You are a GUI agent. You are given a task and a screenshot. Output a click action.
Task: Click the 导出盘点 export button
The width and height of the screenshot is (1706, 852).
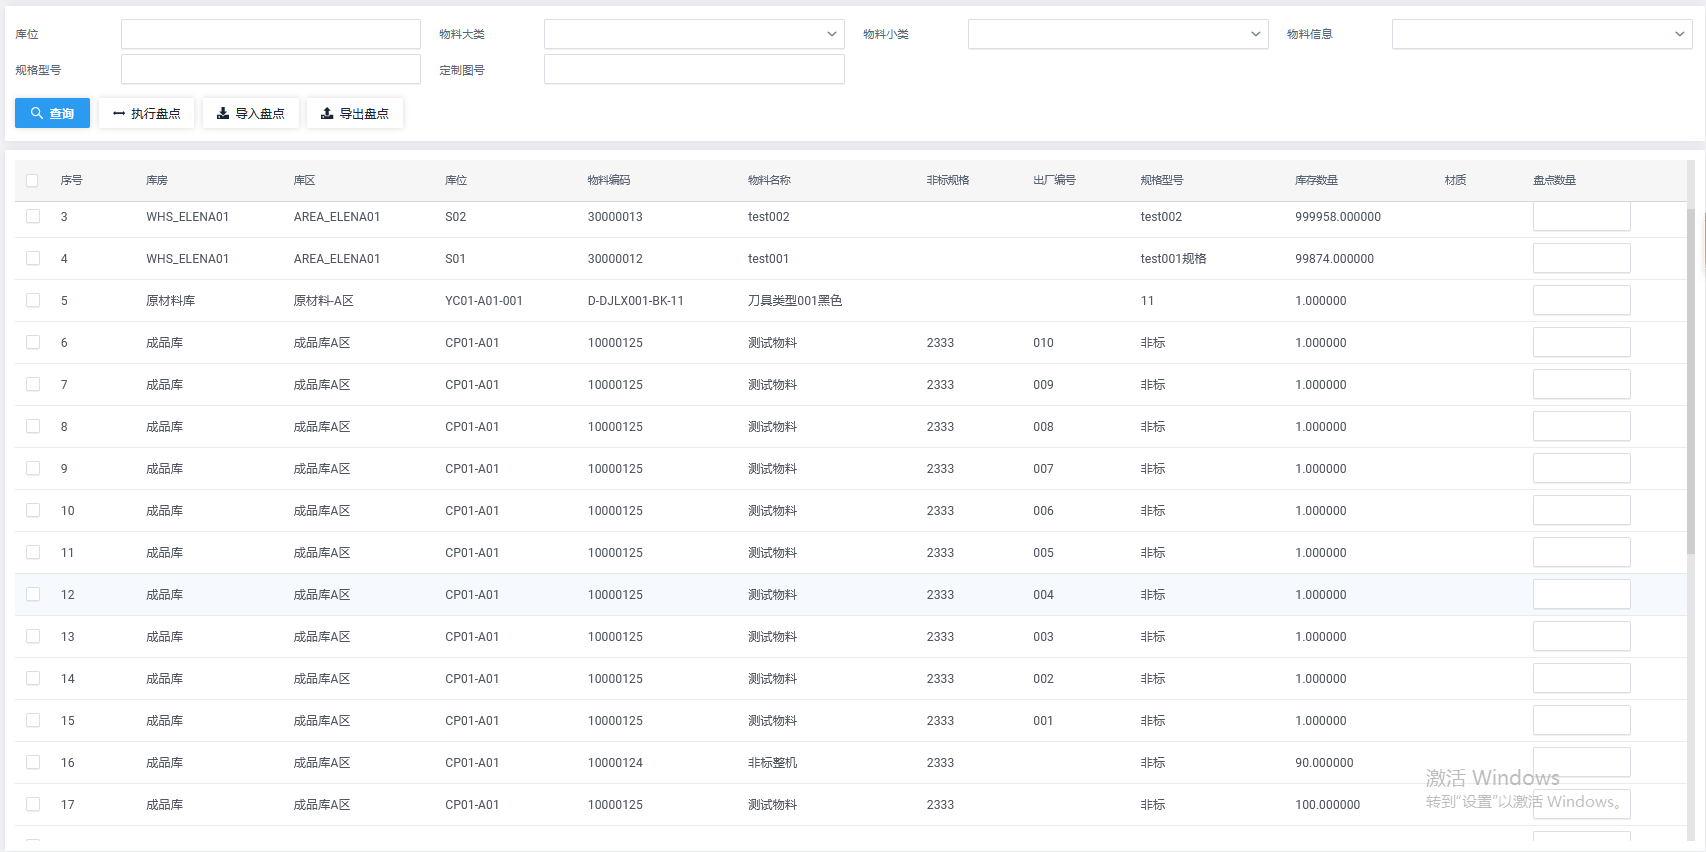pyautogui.click(x=355, y=113)
